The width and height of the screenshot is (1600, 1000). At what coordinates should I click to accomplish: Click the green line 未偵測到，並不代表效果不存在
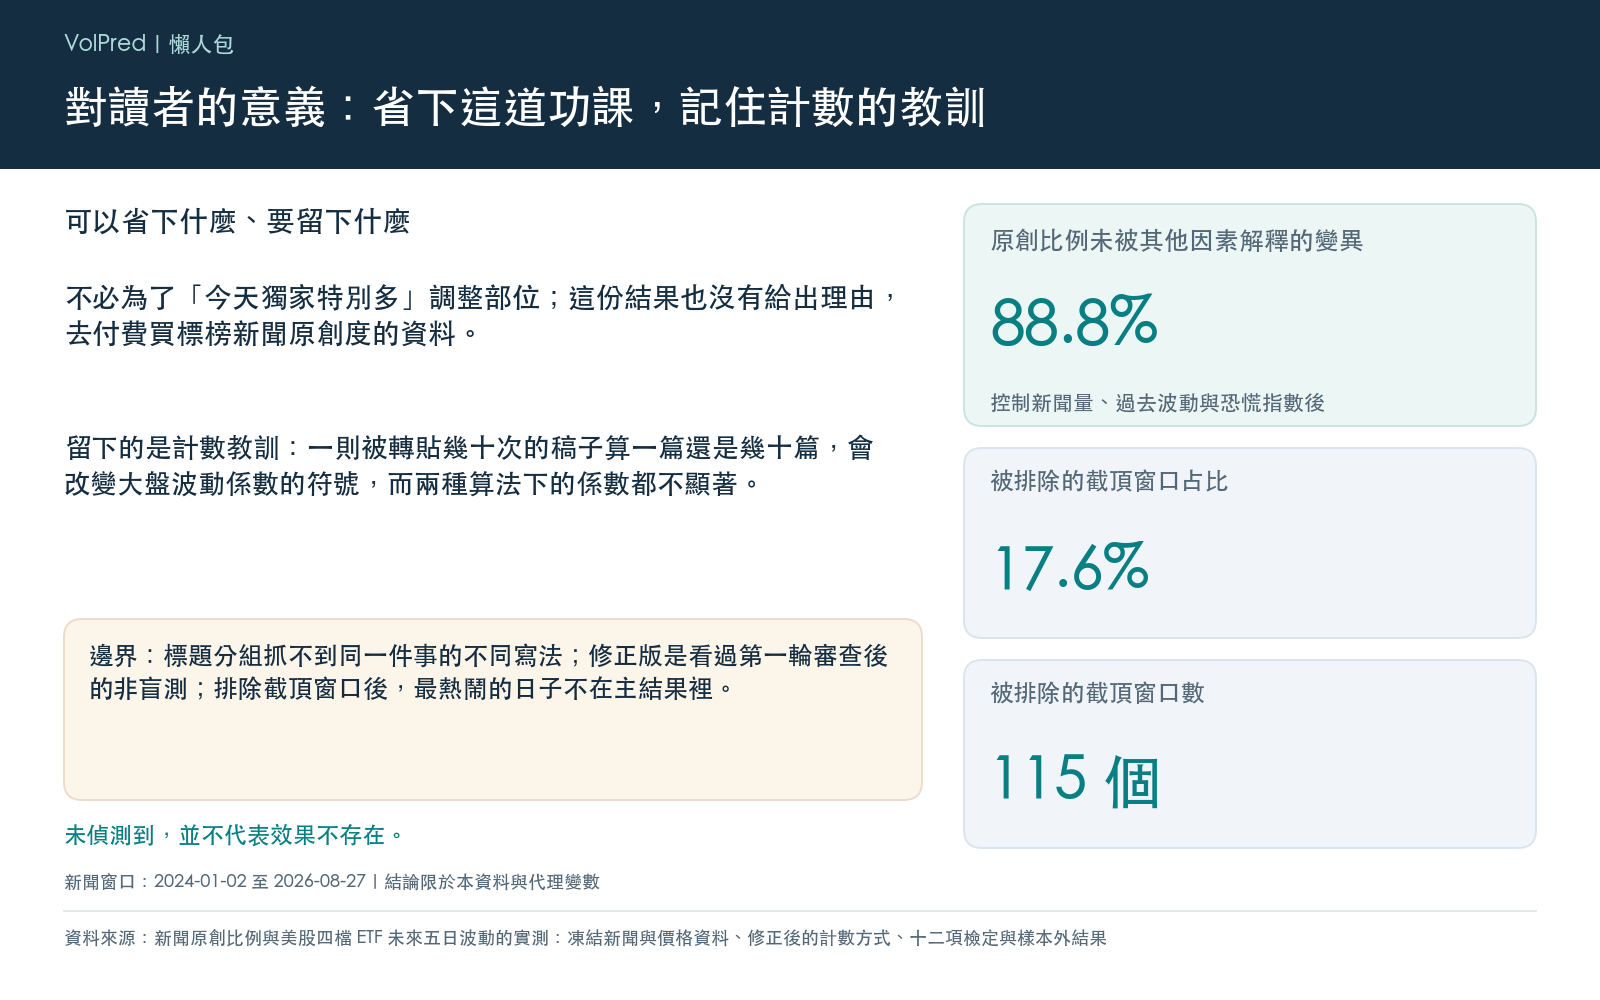pyautogui.click(x=235, y=835)
